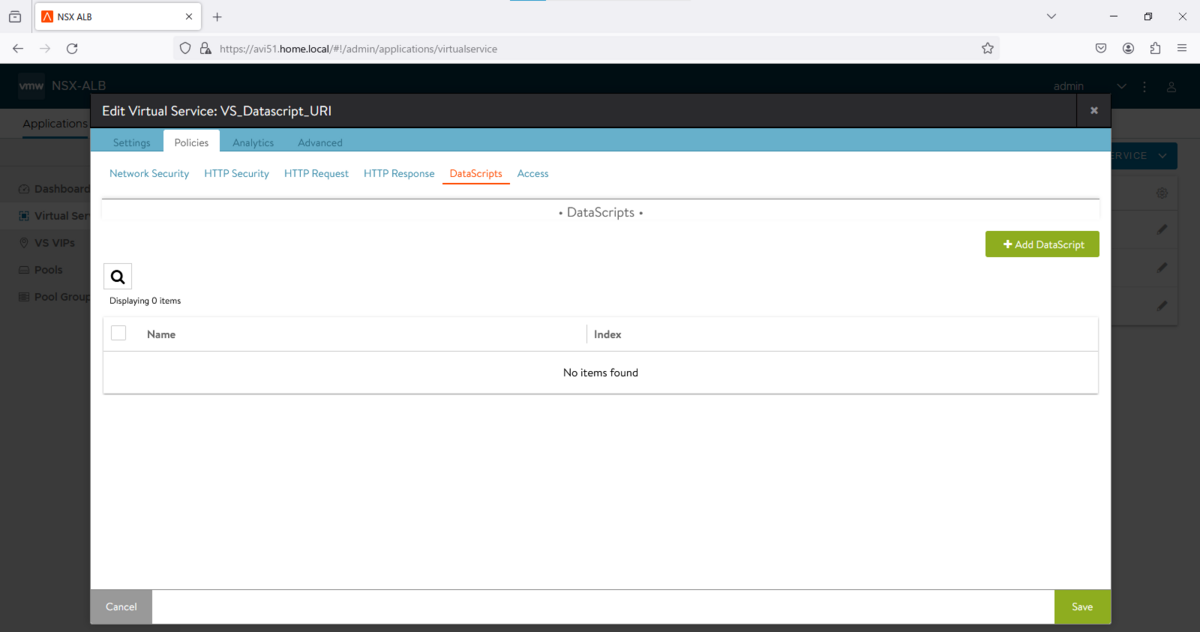List all tabs with the dropdown arrow
Image resolution: width=1200 pixels, height=632 pixels.
tap(1051, 16)
